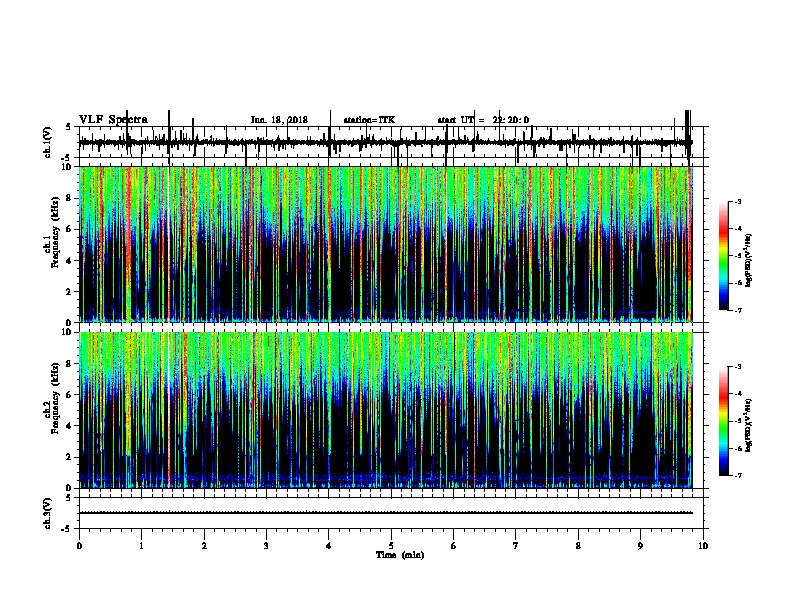Click the "start UT = 22:20:0" header text

tap(483, 120)
